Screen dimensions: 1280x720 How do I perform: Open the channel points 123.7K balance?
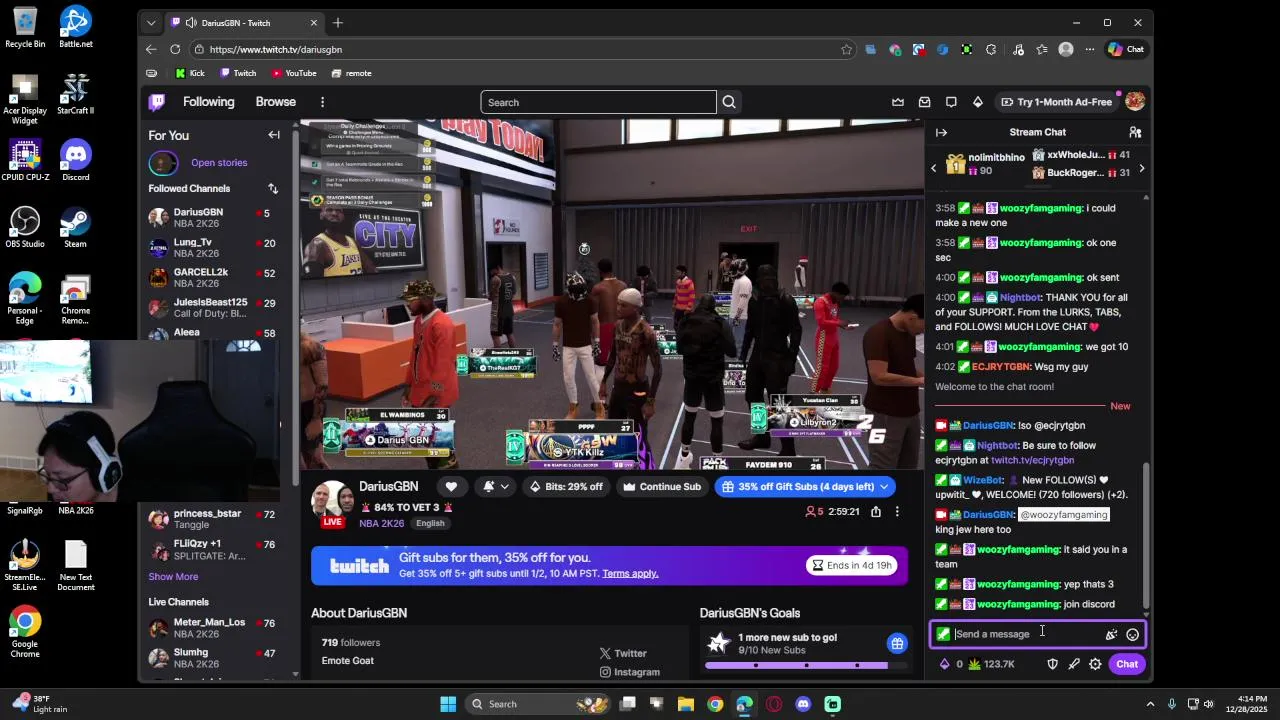click(x=991, y=664)
